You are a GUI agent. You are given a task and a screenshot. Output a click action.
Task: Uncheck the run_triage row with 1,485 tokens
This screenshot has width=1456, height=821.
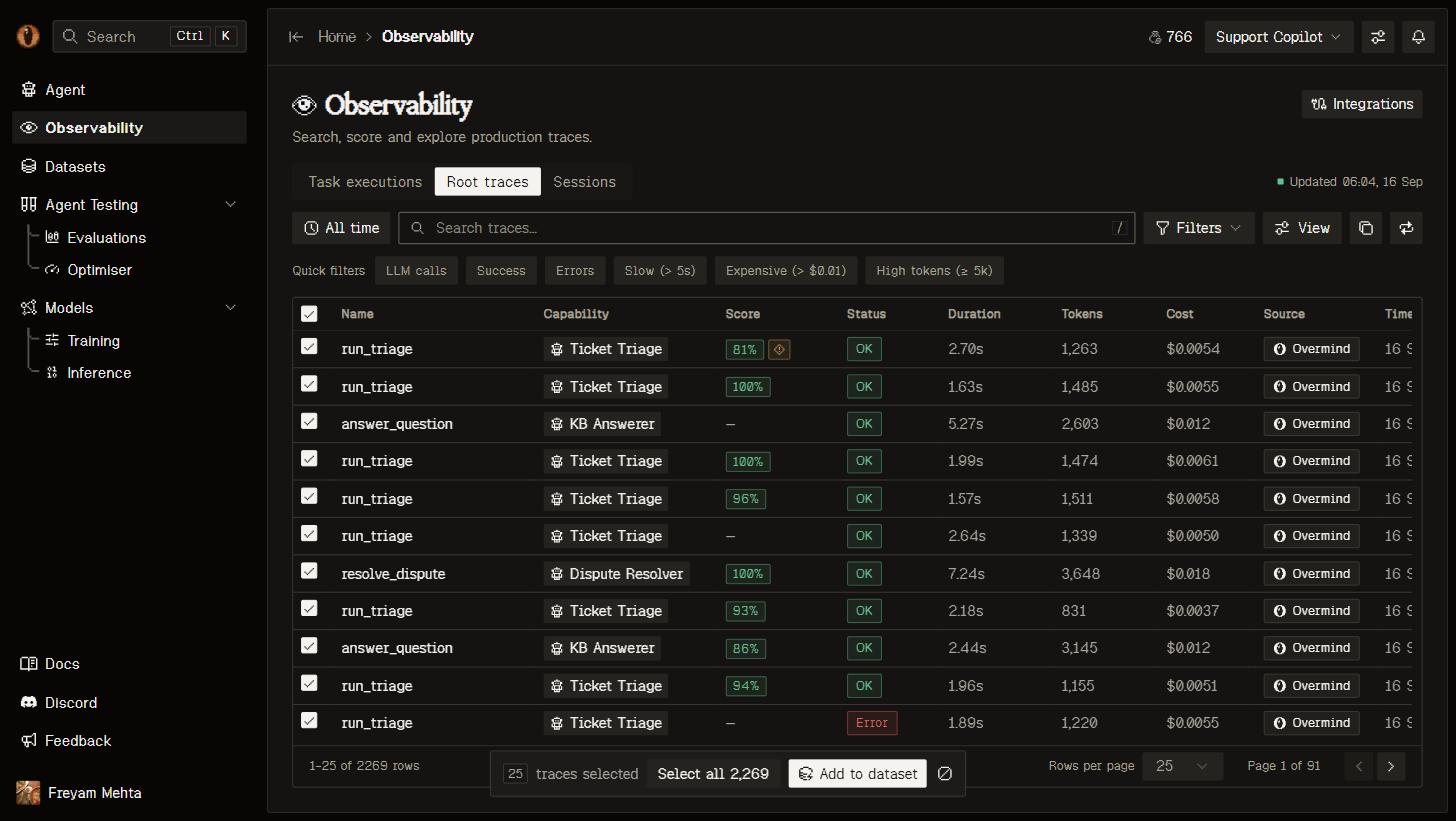click(309, 384)
